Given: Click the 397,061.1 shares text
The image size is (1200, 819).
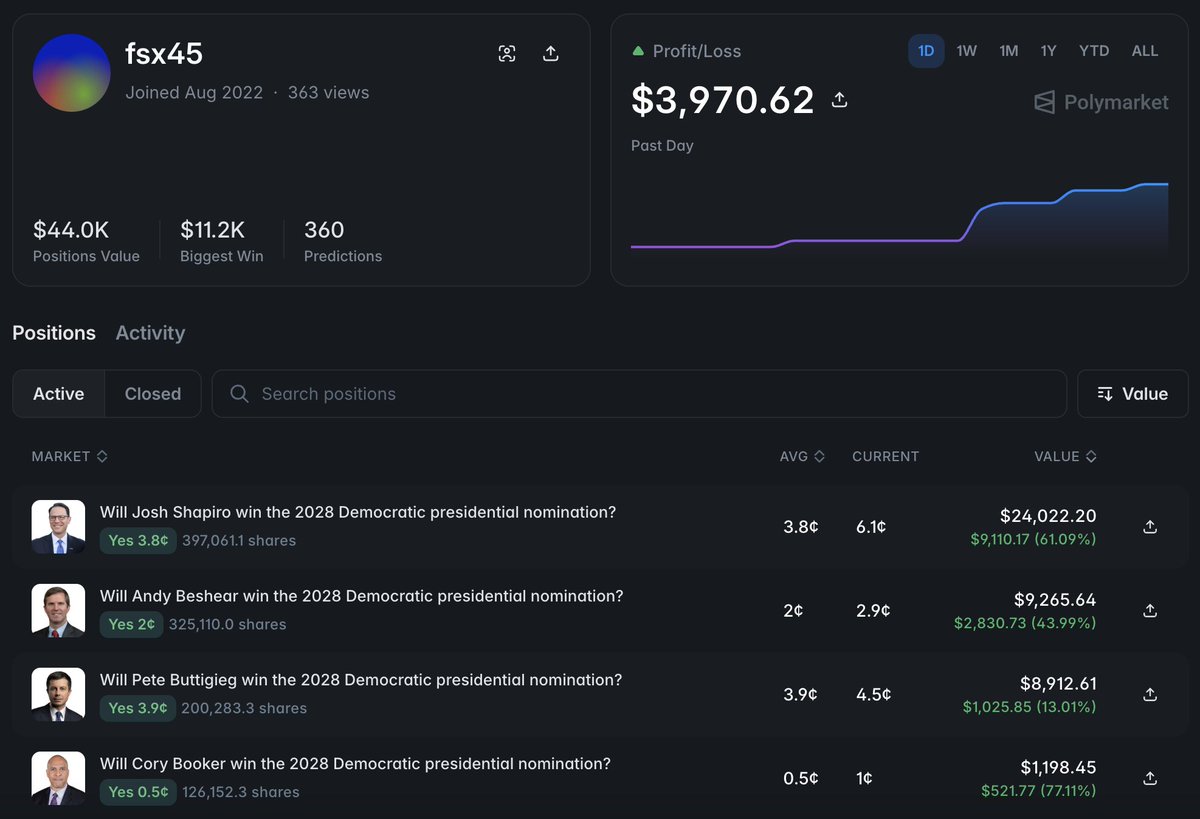Looking at the screenshot, I should point(239,540).
